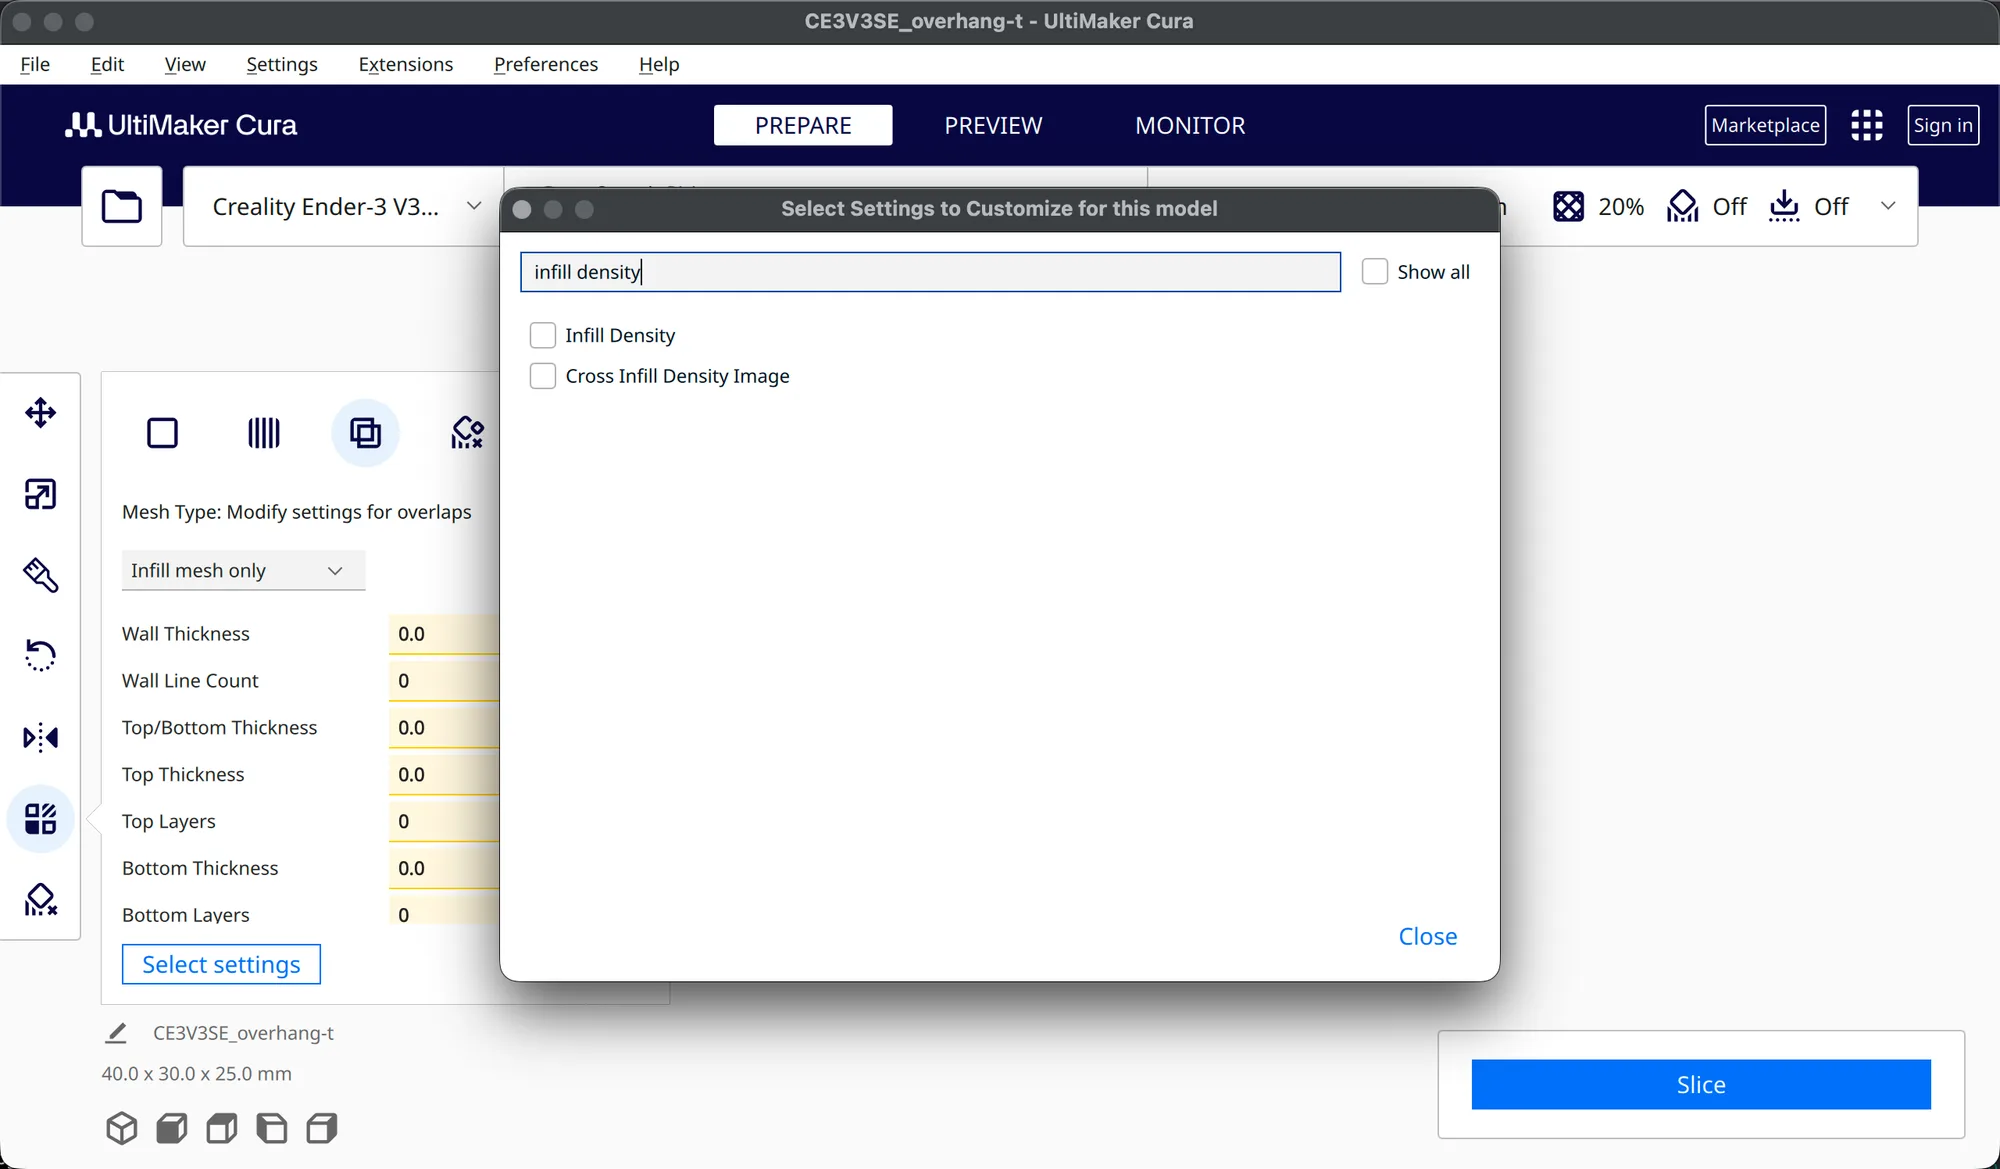Viewport: 2000px width, 1169px height.
Task: Close the settings selection dialog
Action: [x=1427, y=936]
